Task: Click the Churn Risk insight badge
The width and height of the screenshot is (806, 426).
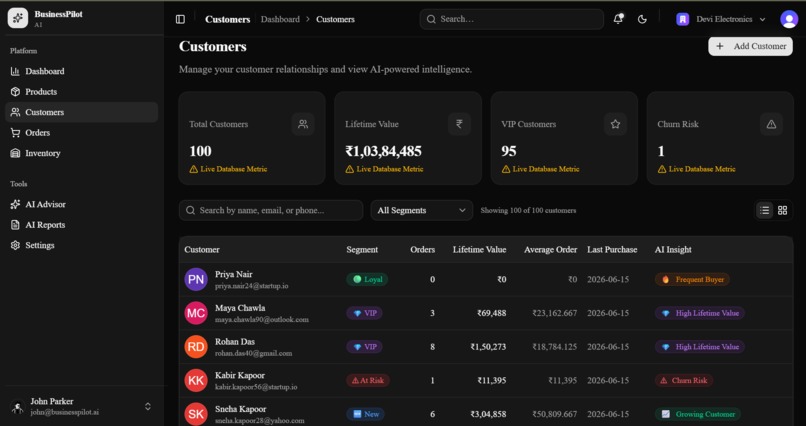Action: pyautogui.click(x=684, y=381)
